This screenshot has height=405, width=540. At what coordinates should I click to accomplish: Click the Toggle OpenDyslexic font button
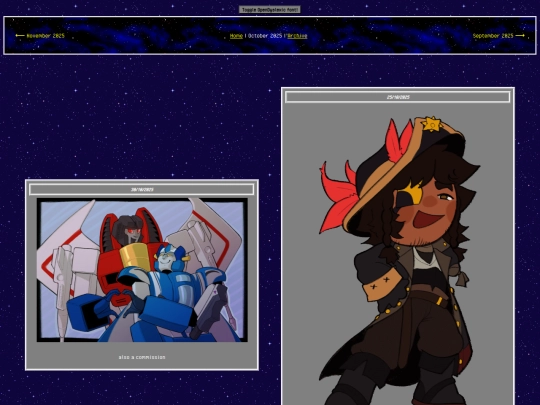270,10
